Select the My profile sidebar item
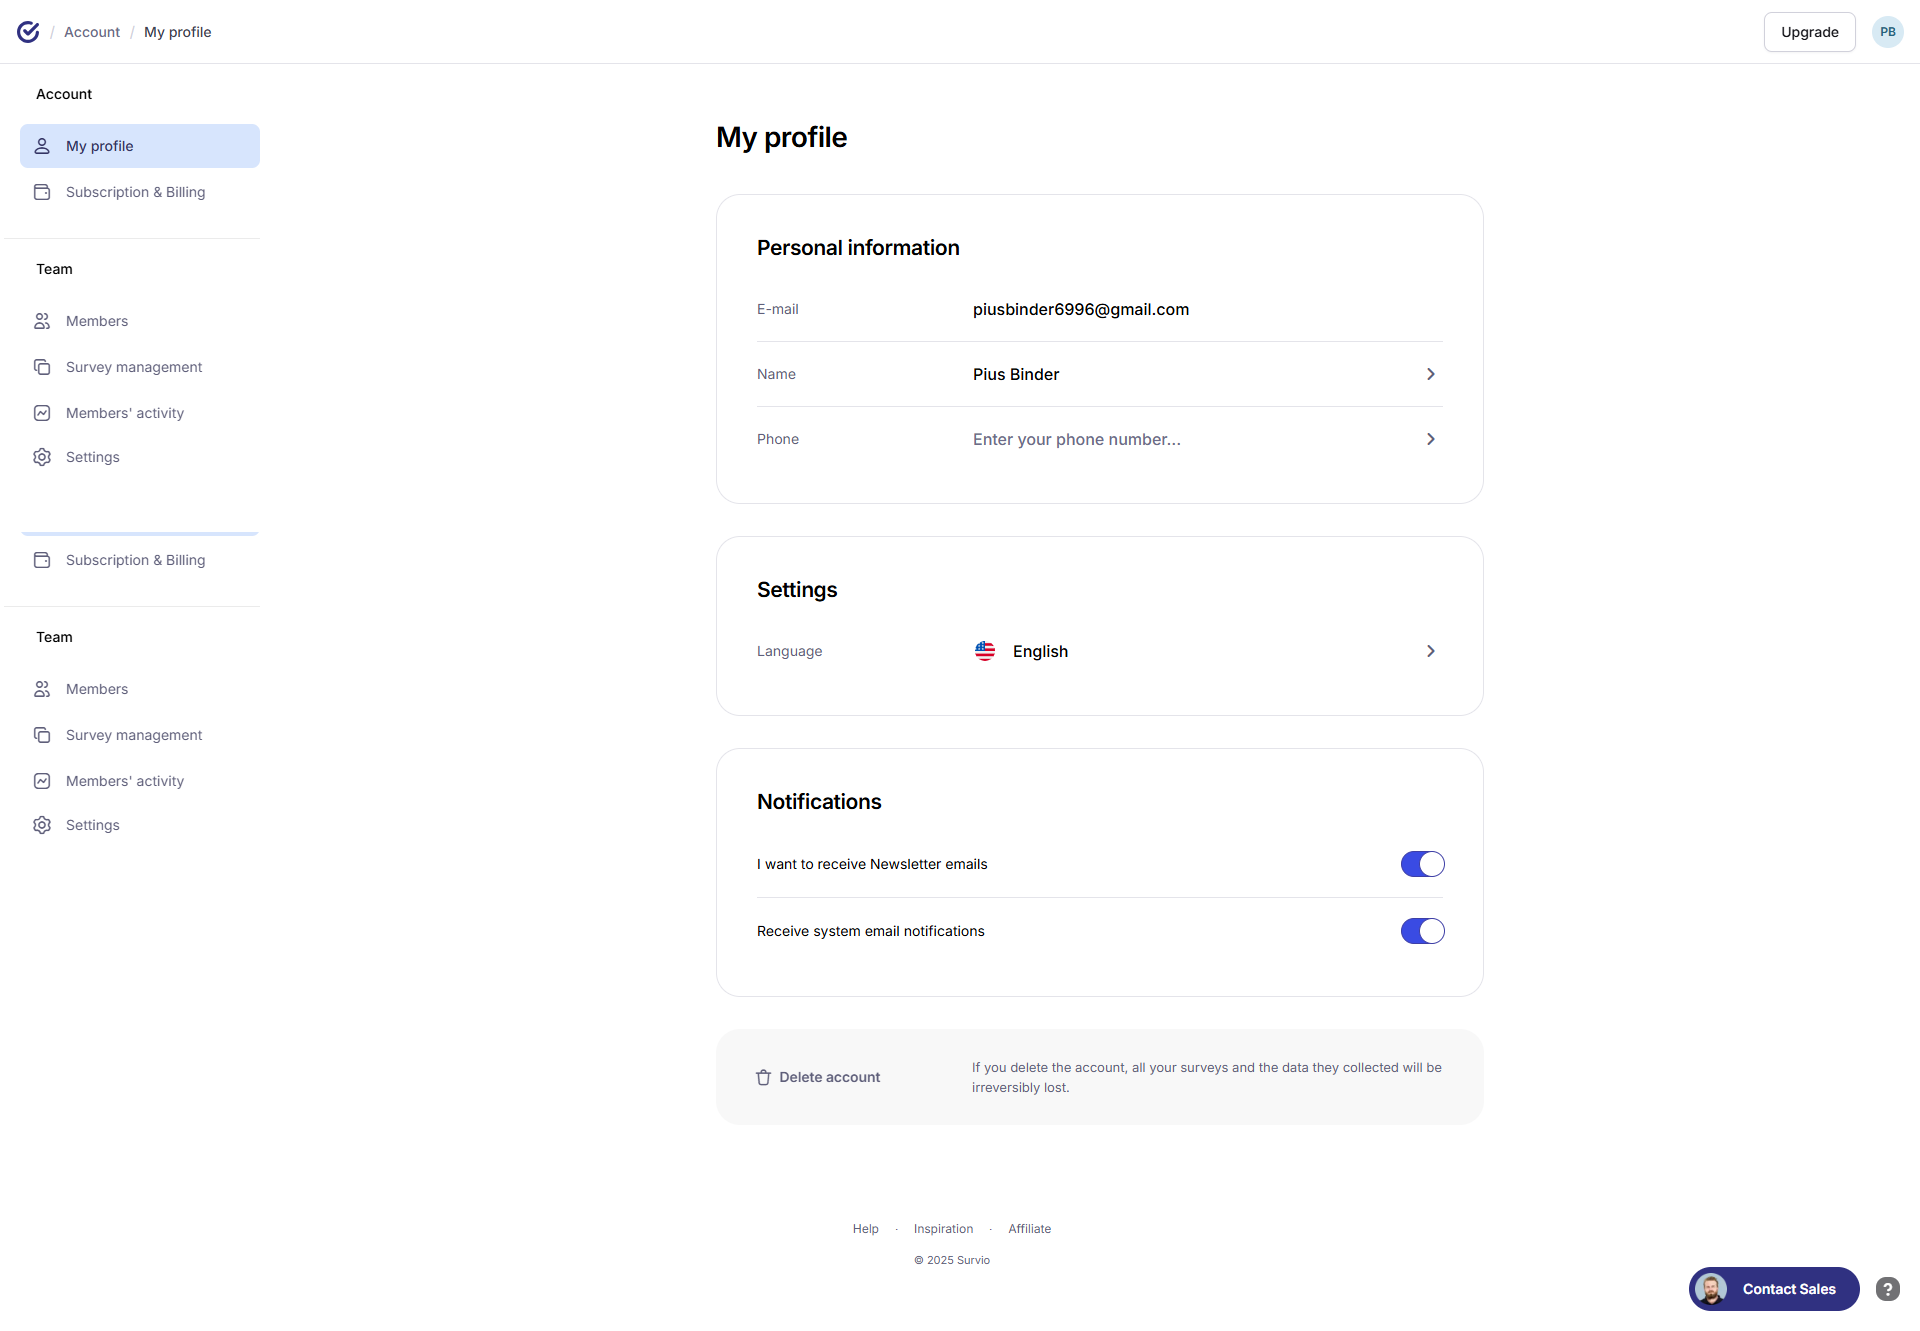The height and width of the screenshot is (1331, 1920). (140, 146)
